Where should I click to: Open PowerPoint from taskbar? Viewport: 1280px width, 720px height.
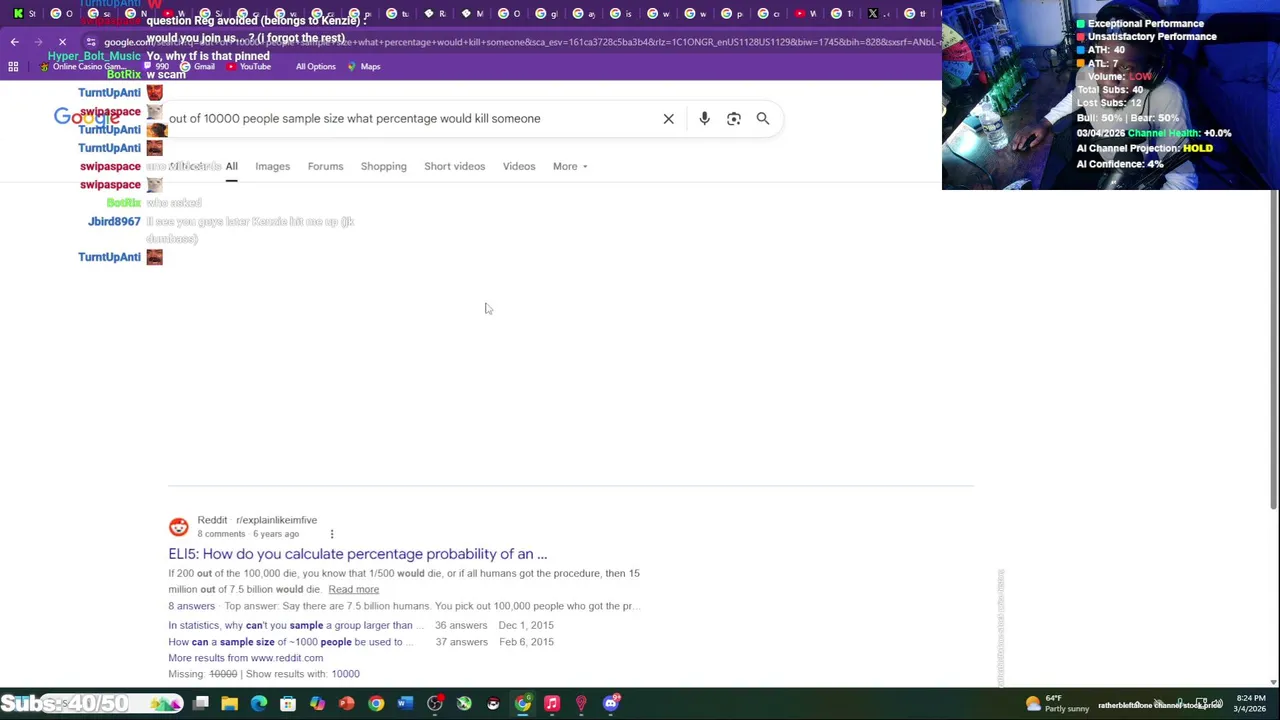point(346,704)
